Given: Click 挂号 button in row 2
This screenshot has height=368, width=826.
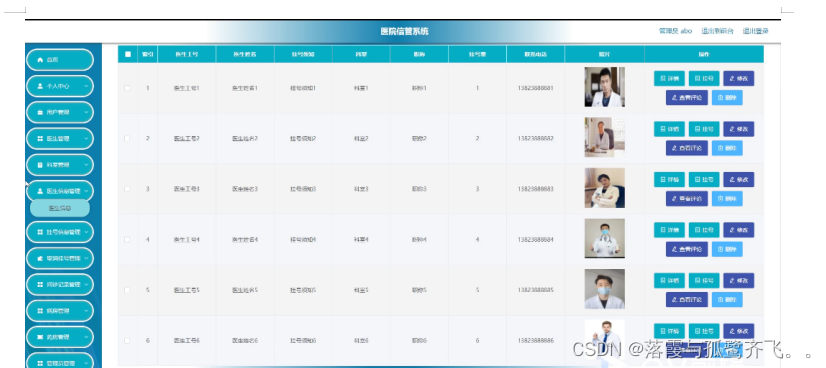Looking at the screenshot, I should (x=704, y=129).
